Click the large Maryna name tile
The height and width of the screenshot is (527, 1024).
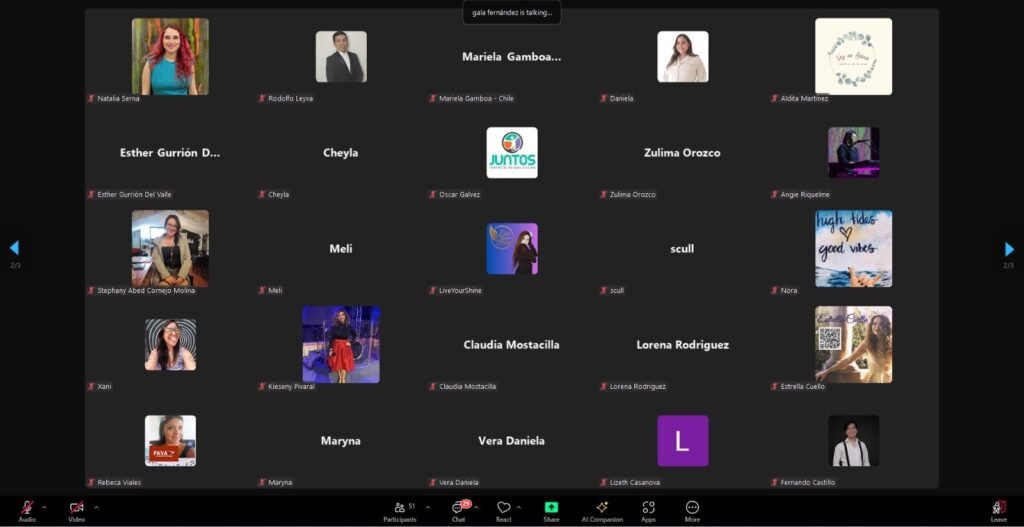tap(341, 441)
